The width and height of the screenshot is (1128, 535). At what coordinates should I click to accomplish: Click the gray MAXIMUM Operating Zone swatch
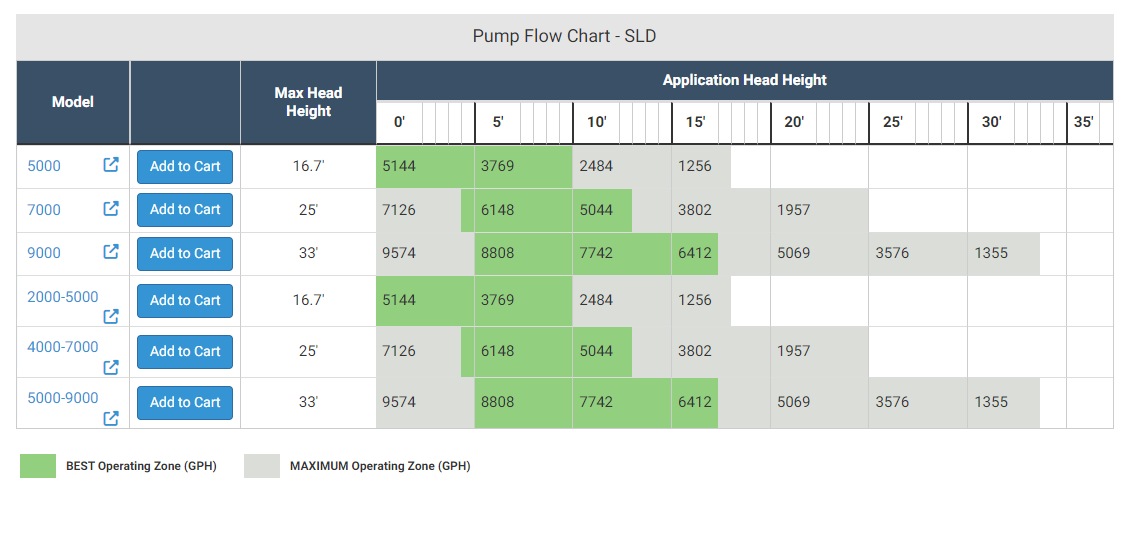tap(262, 466)
